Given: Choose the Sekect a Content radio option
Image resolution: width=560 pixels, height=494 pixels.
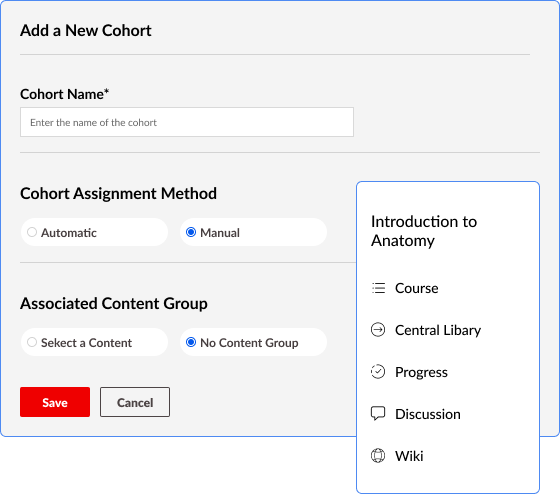Looking at the screenshot, I should coord(32,342).
